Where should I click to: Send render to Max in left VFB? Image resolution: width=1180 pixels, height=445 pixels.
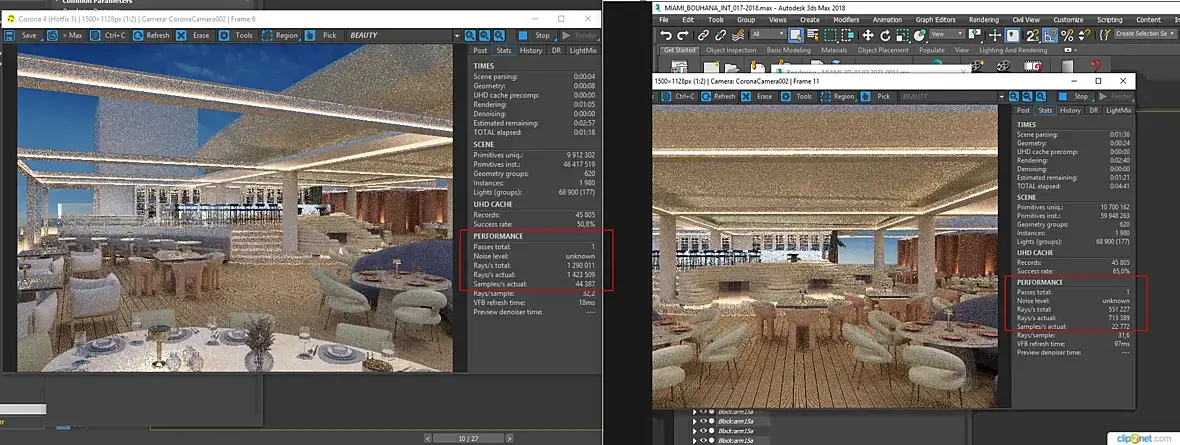pyautogui.click(x=65, y=35)
